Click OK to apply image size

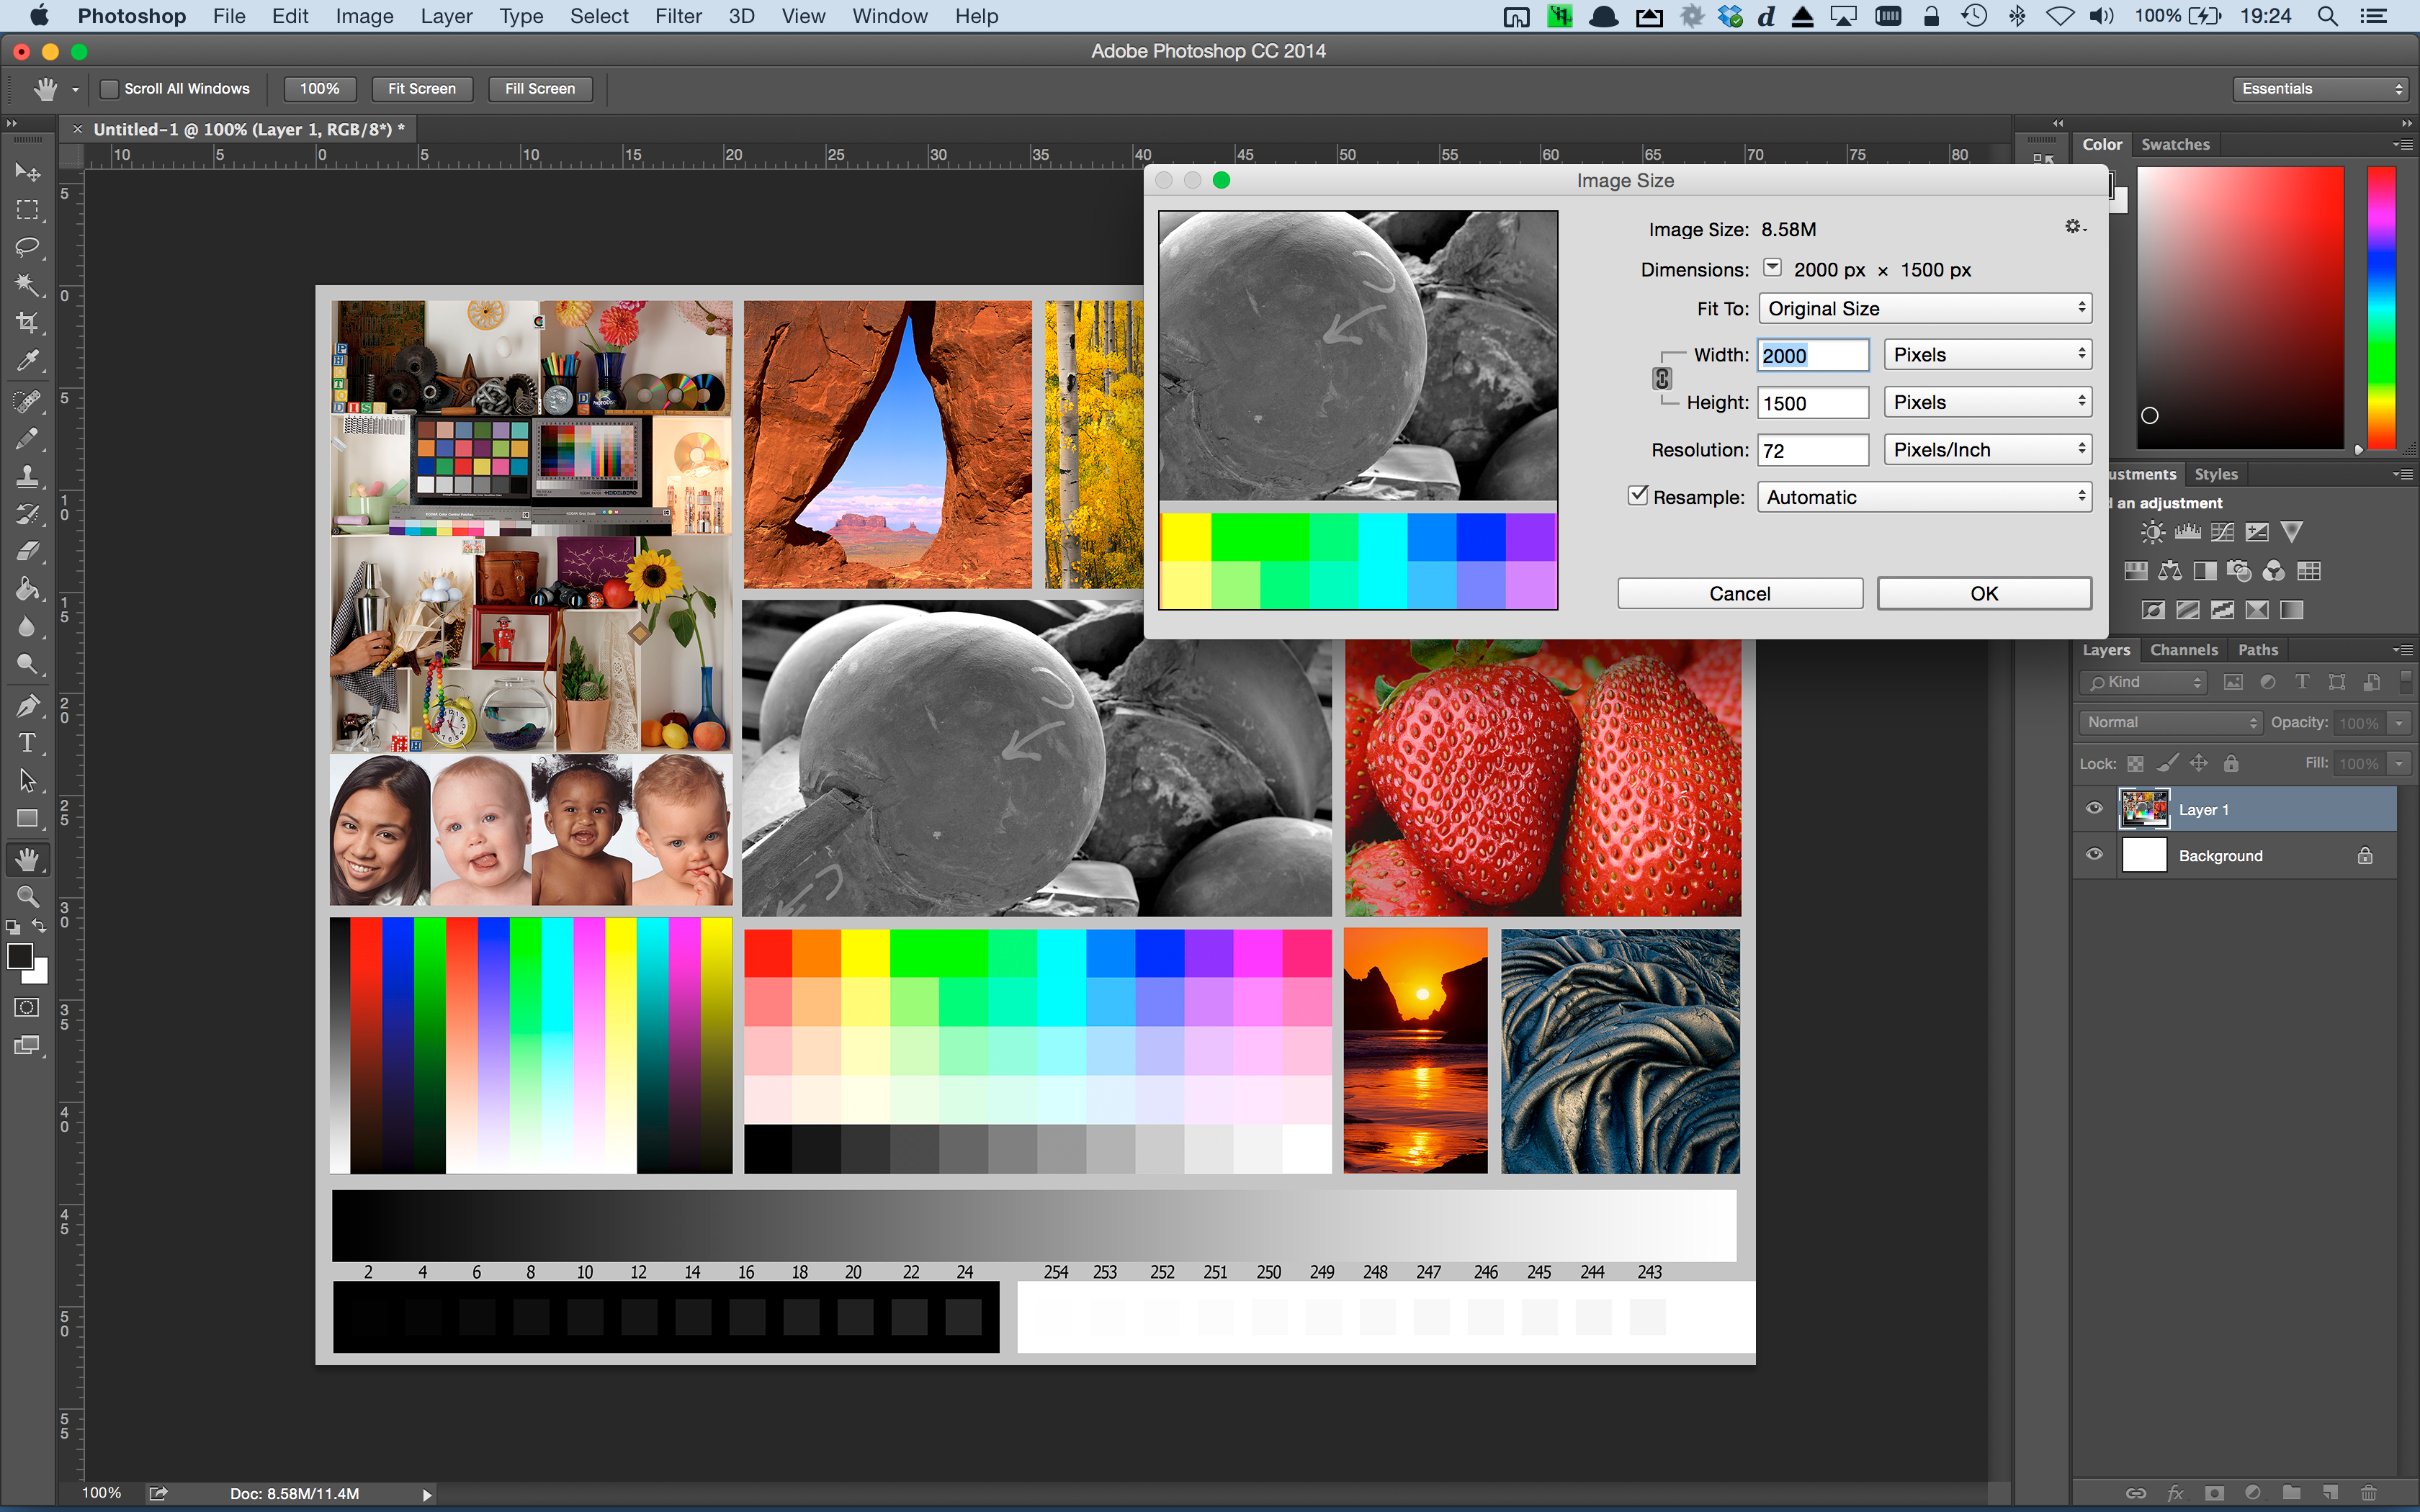point(1983,593)
